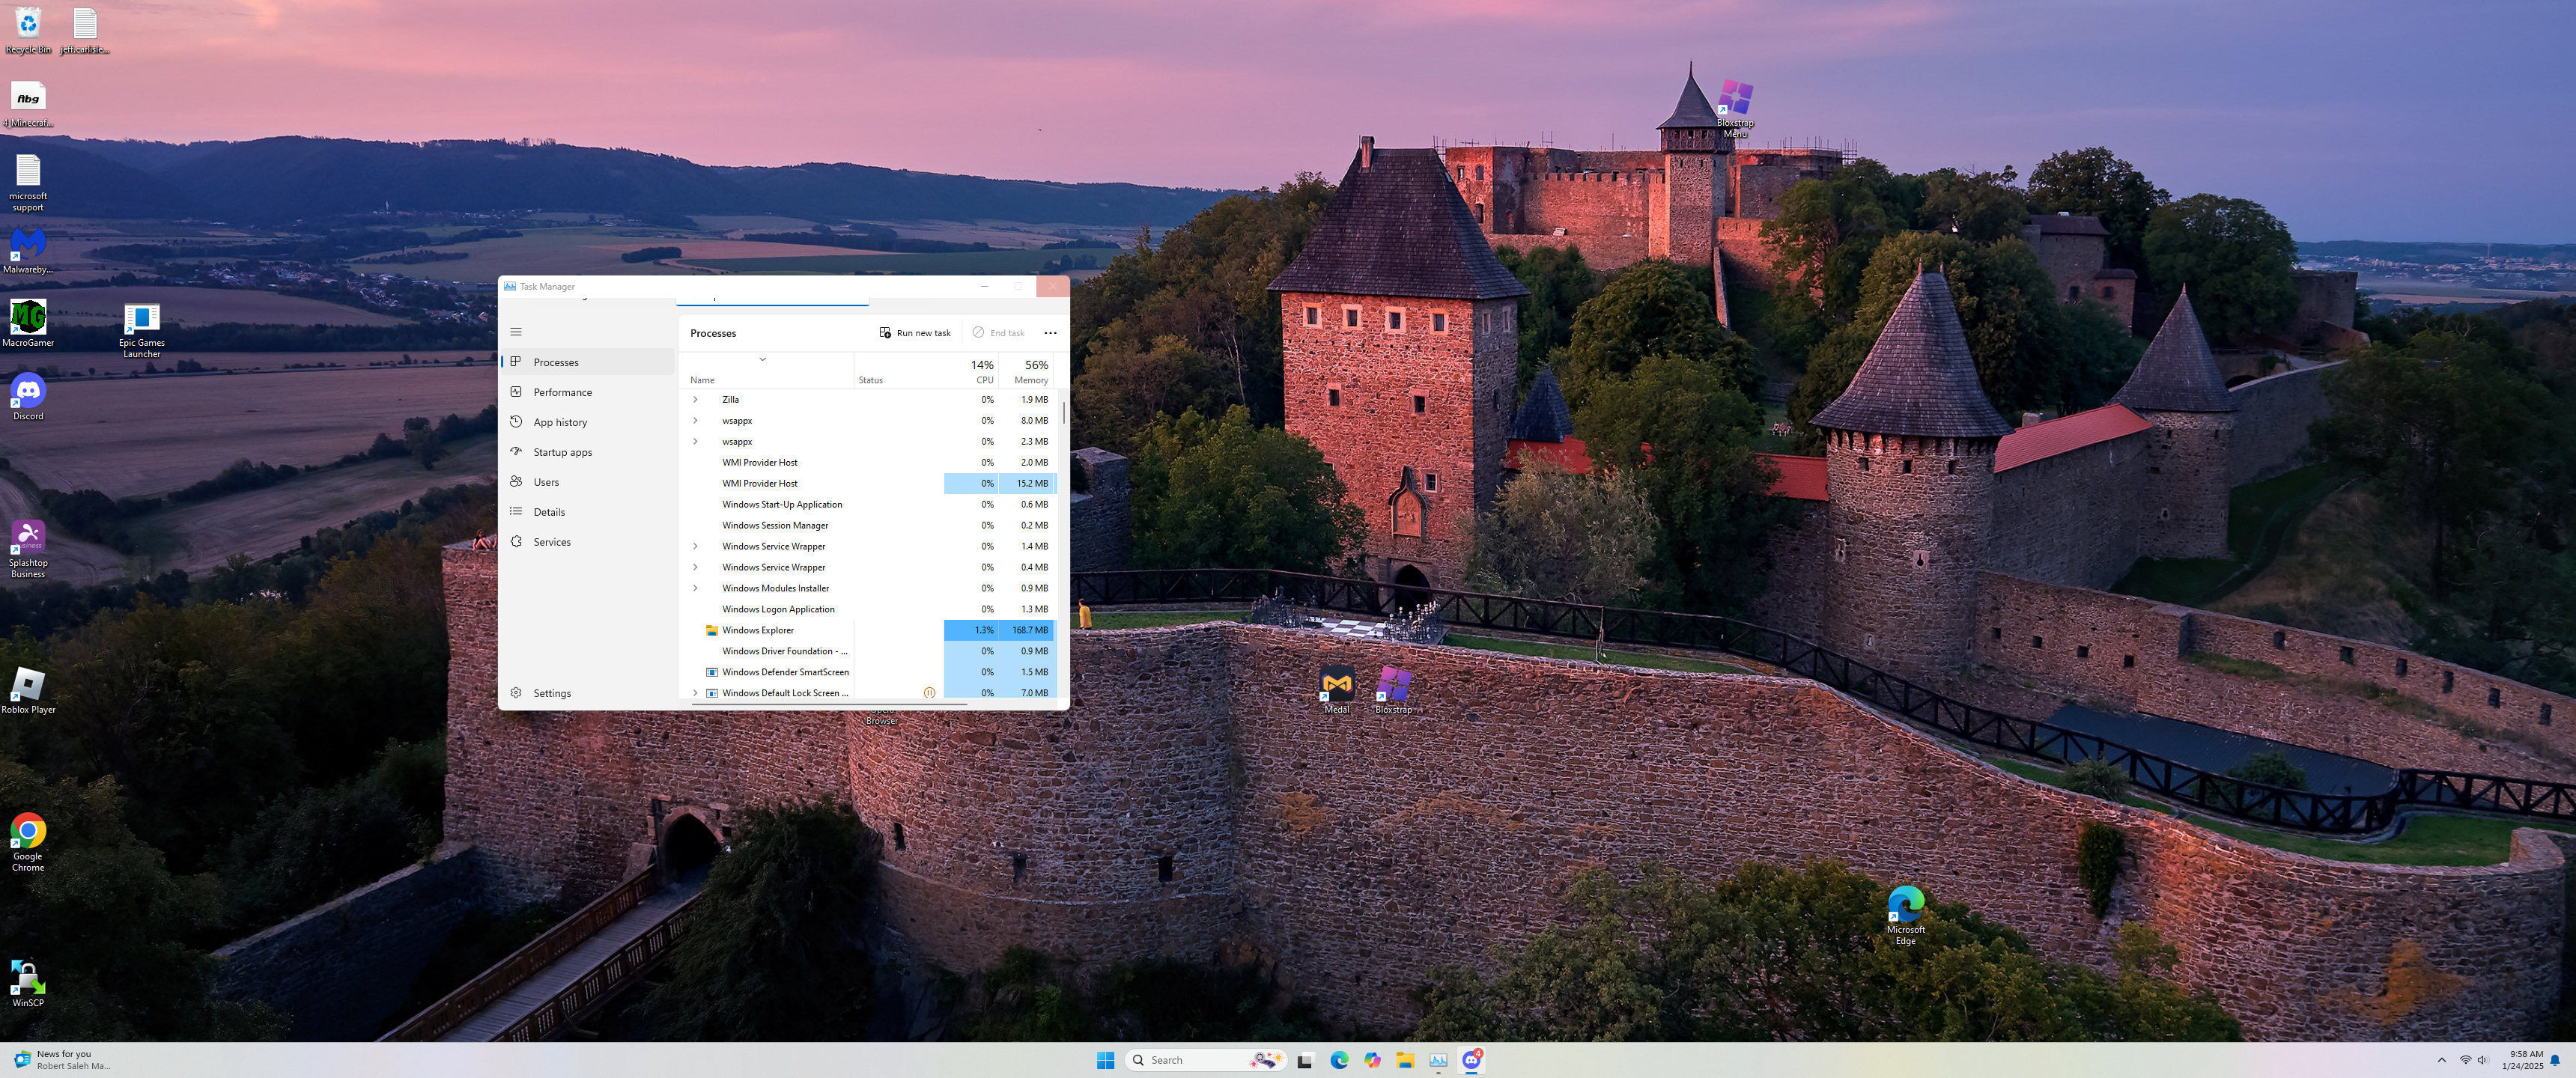Open the Discord desktop shortcut
2576x1078 pixels.
click(x=28, y=392)
